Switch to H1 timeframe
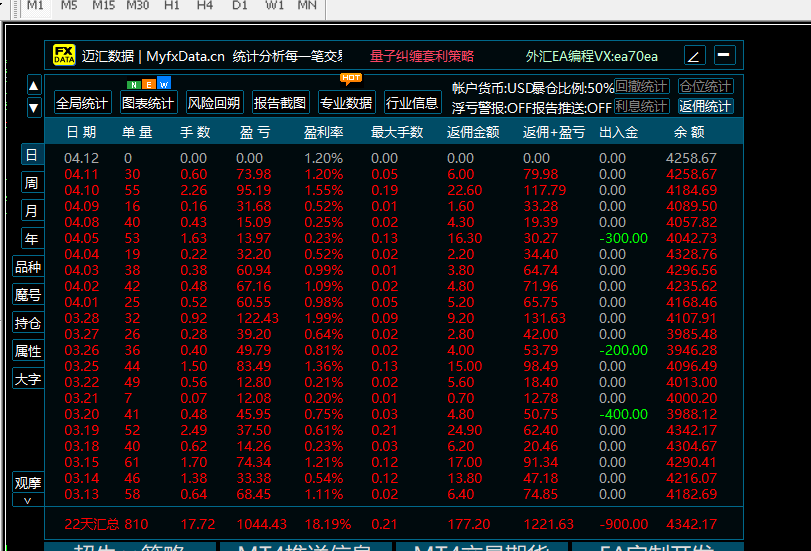This screenshot has height=551, width=811. click(171, 6)
